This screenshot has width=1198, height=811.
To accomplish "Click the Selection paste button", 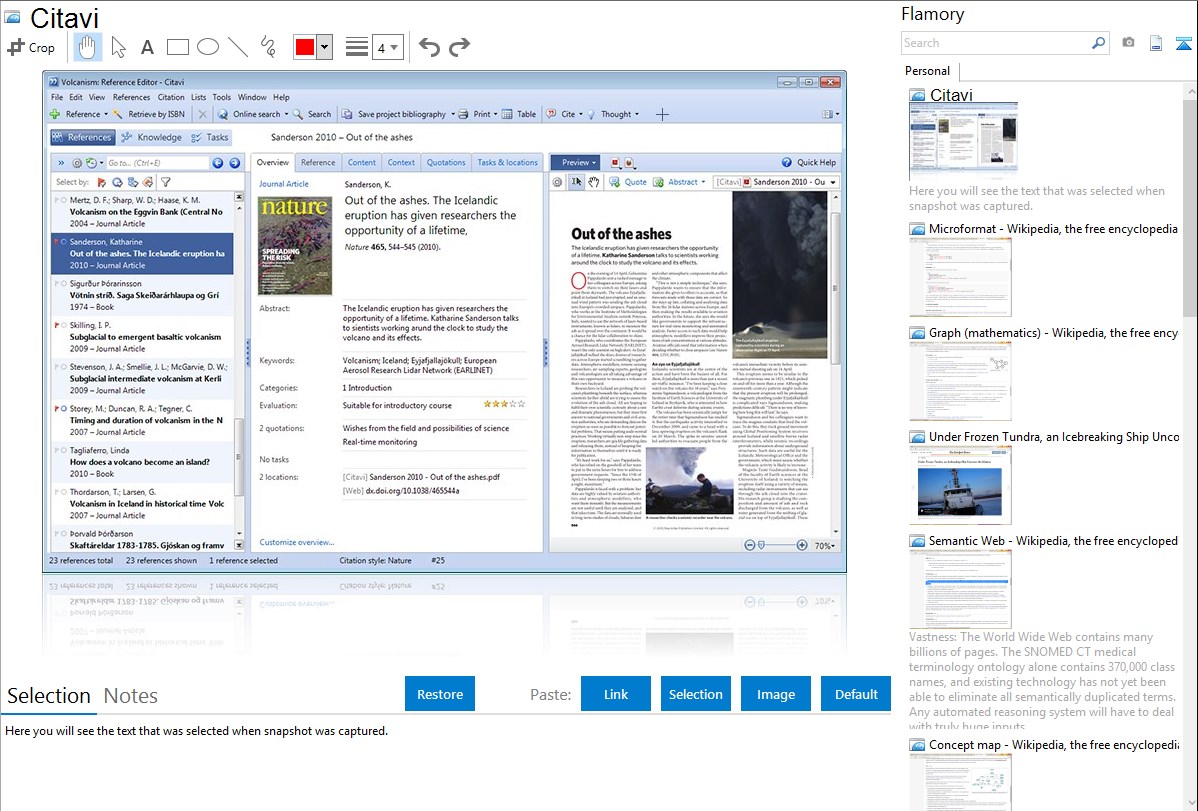I will 695,694.
